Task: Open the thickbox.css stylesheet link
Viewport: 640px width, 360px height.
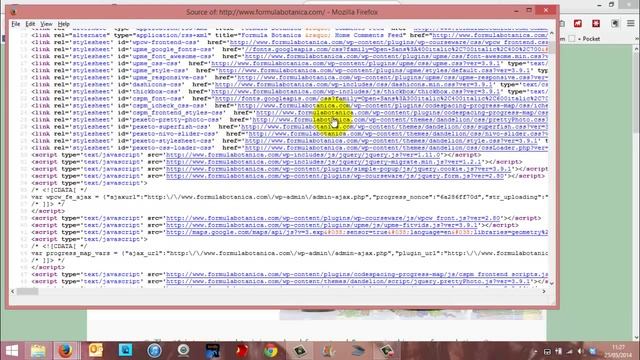Action: tap(356, 91)
